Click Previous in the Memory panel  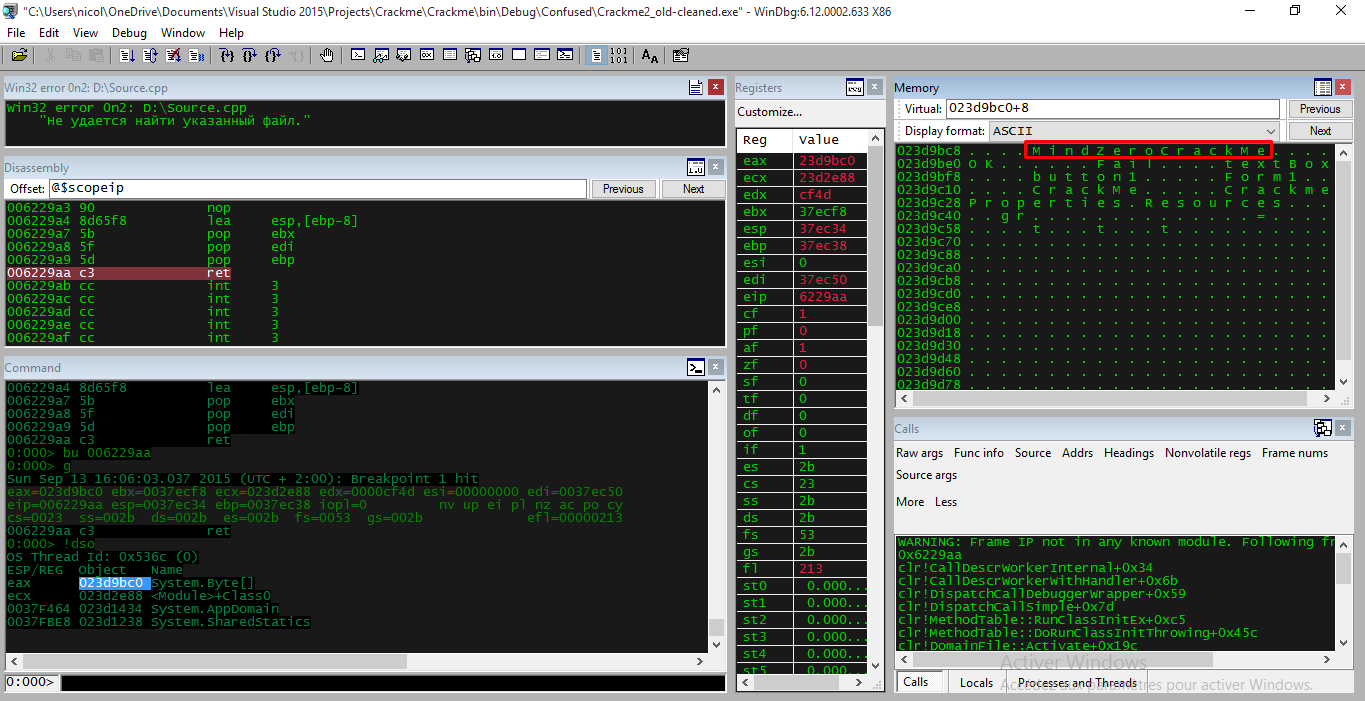pos(1320,109)
